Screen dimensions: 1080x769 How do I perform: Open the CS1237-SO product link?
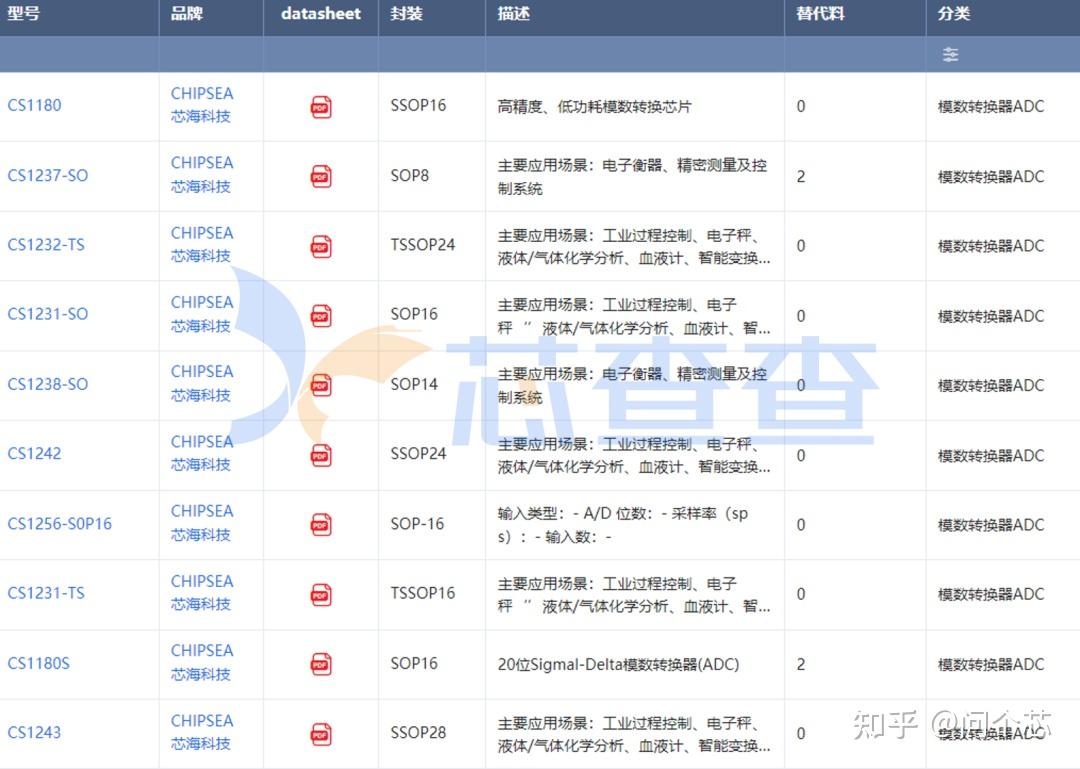(x=45, y=175)
